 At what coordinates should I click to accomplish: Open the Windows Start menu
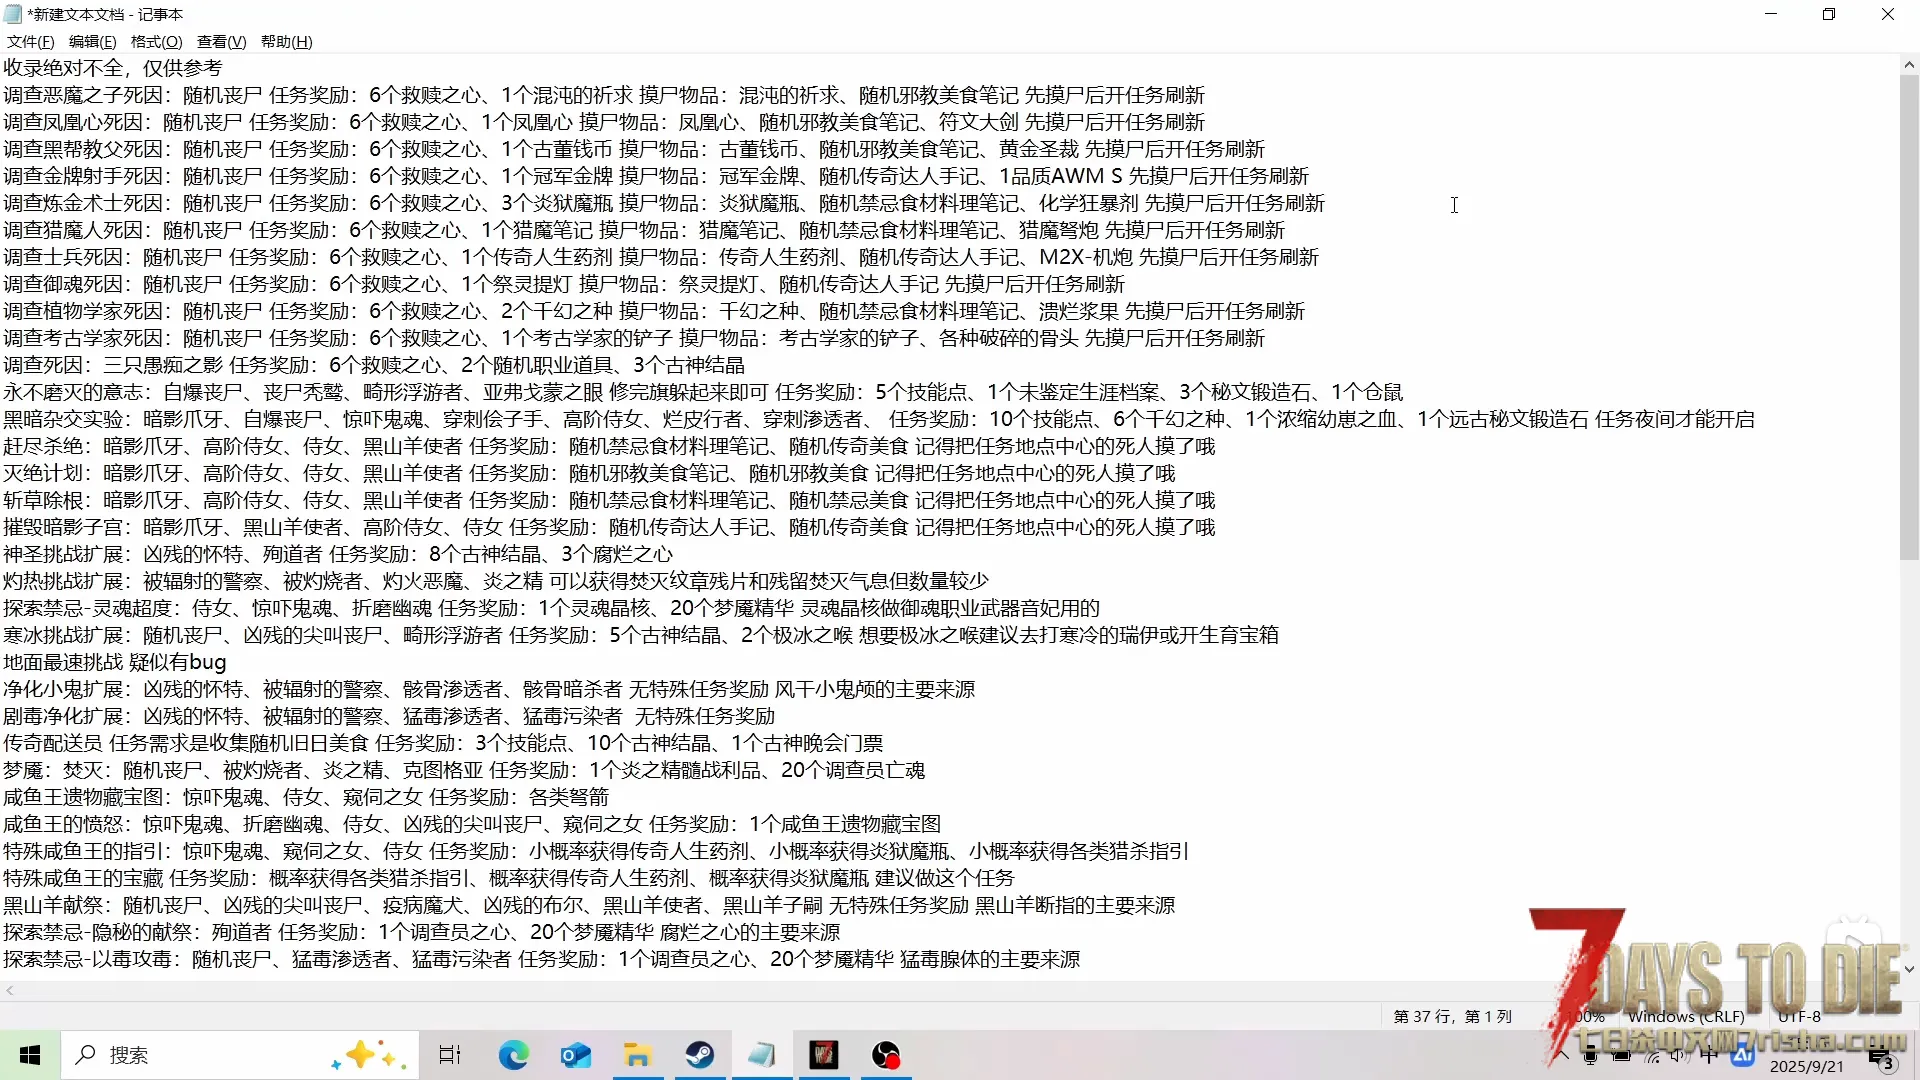click(x=30, y=1055)
